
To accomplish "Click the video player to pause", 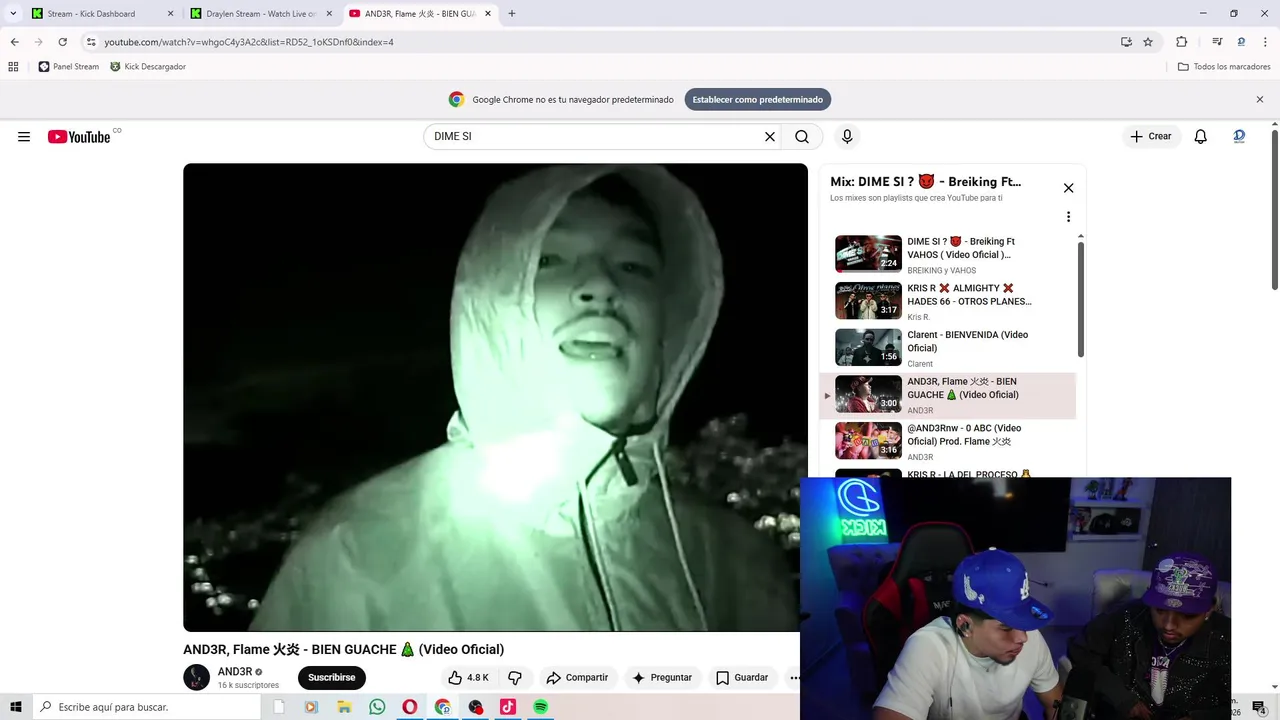I will (495, 397).
